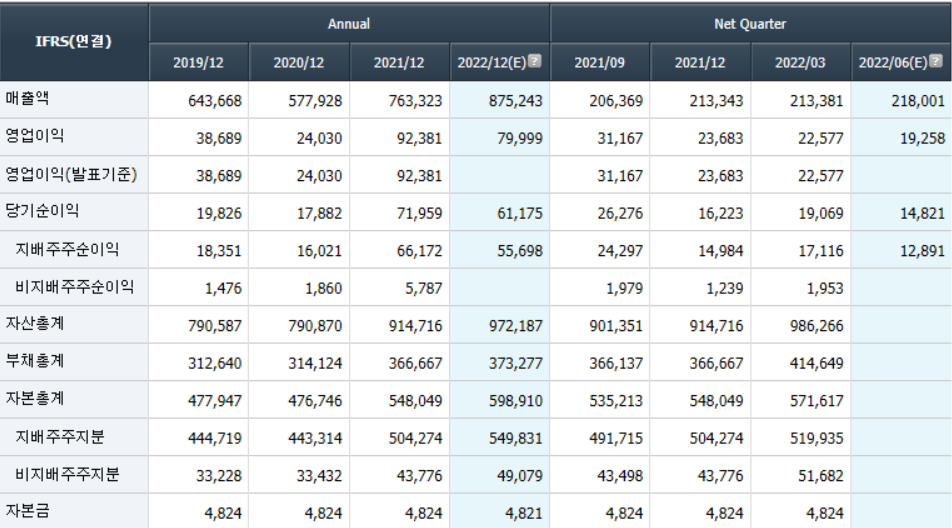Select the Net Quarter header group
This screenshot has height=528, width=952.
click(x=750, y=24)
